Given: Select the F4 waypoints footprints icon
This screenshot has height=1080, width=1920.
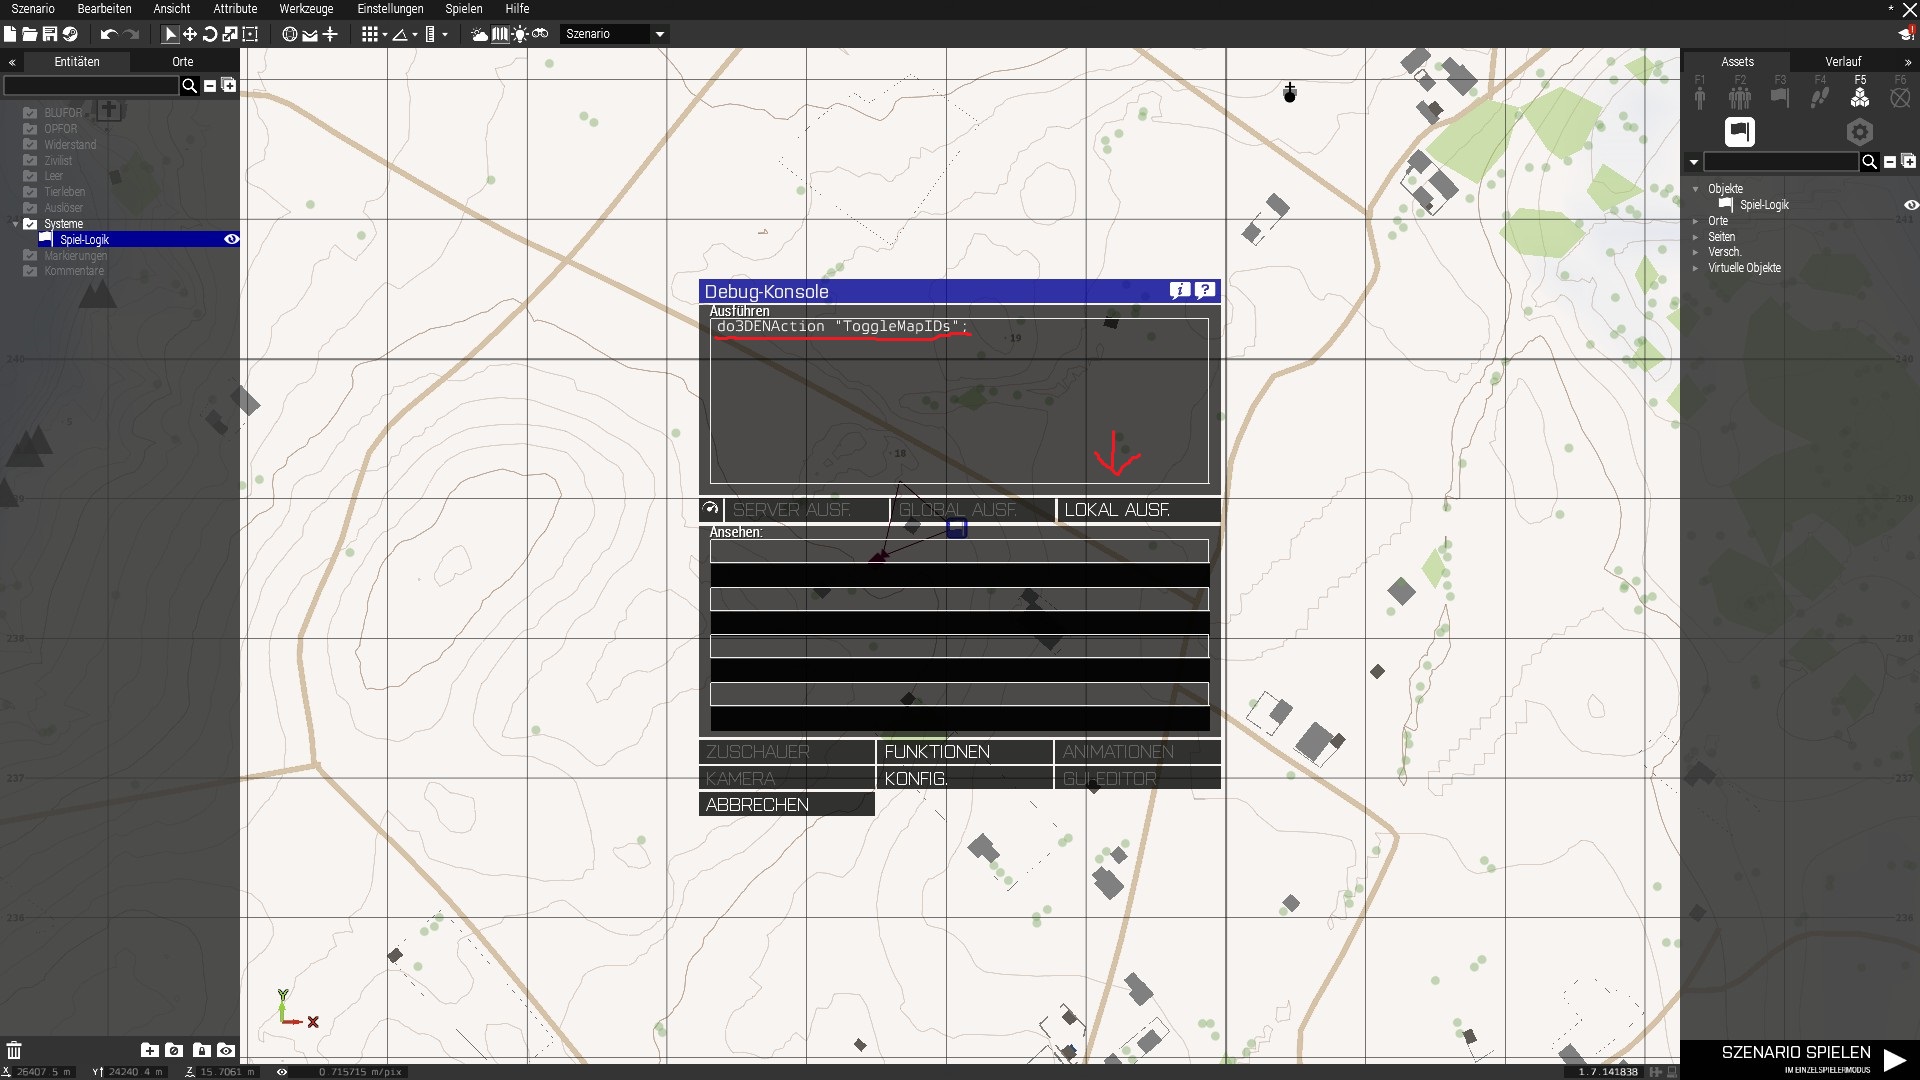Looking at the screenshot, I should [x=1820, y=97].
